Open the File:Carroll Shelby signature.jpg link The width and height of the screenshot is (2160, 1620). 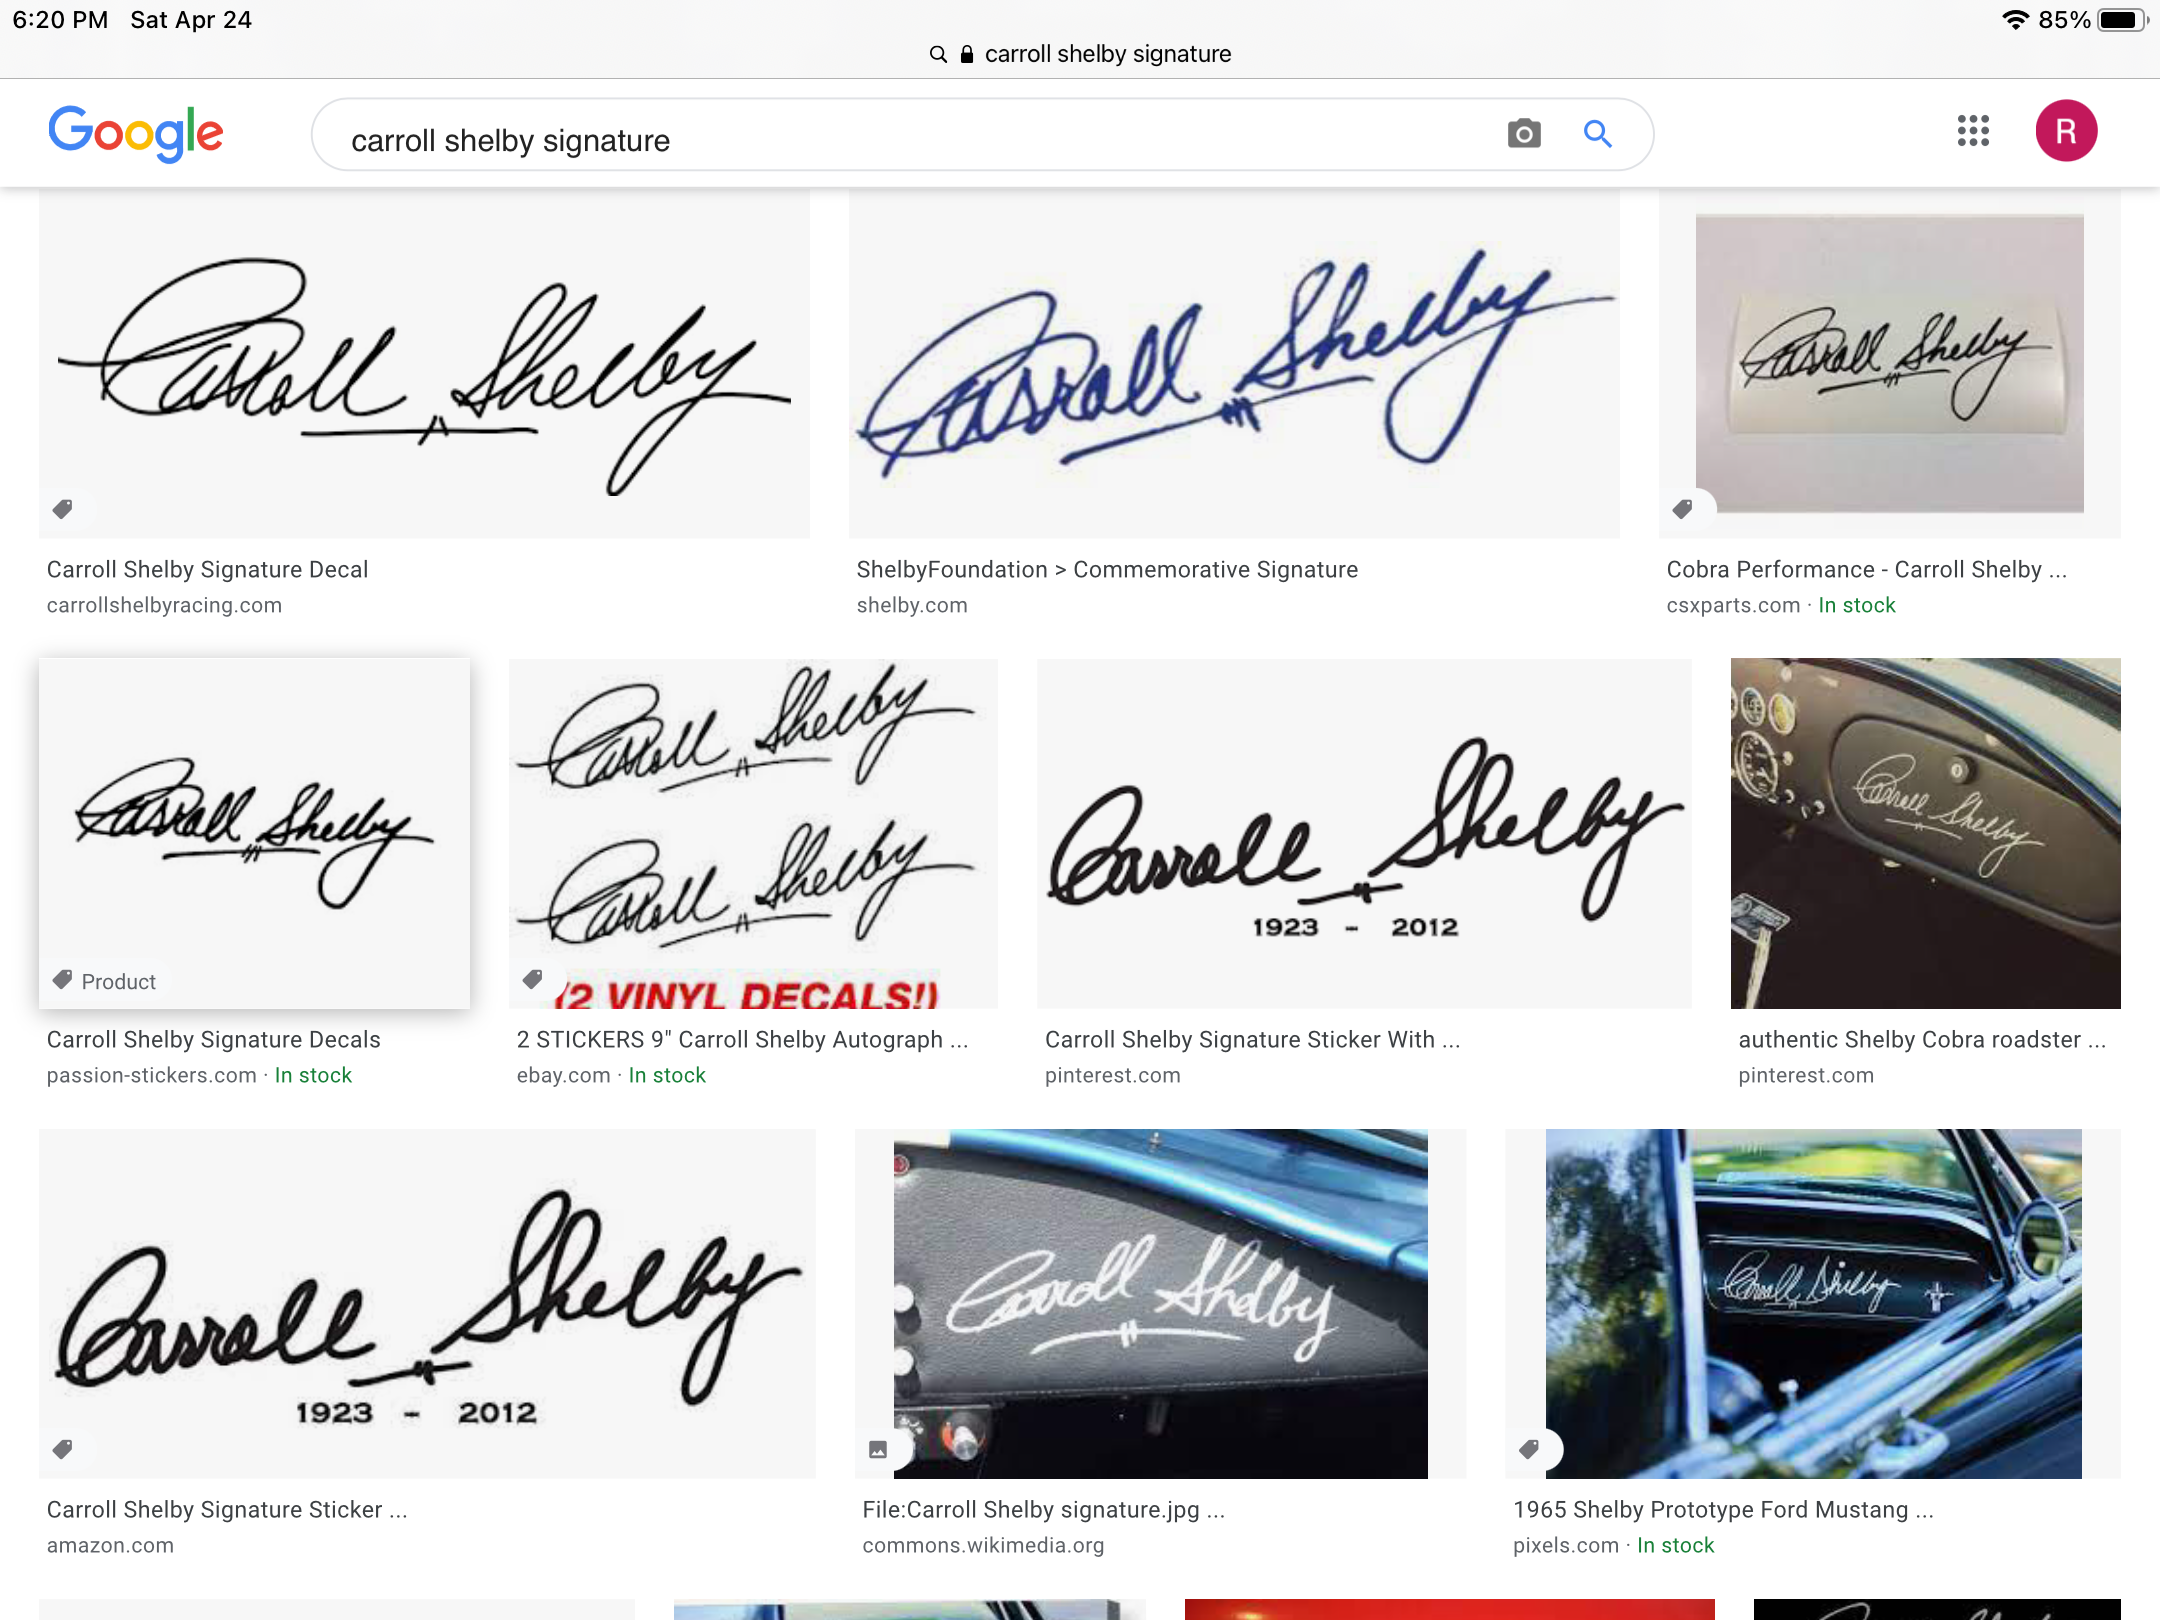click(1043, 1509)
